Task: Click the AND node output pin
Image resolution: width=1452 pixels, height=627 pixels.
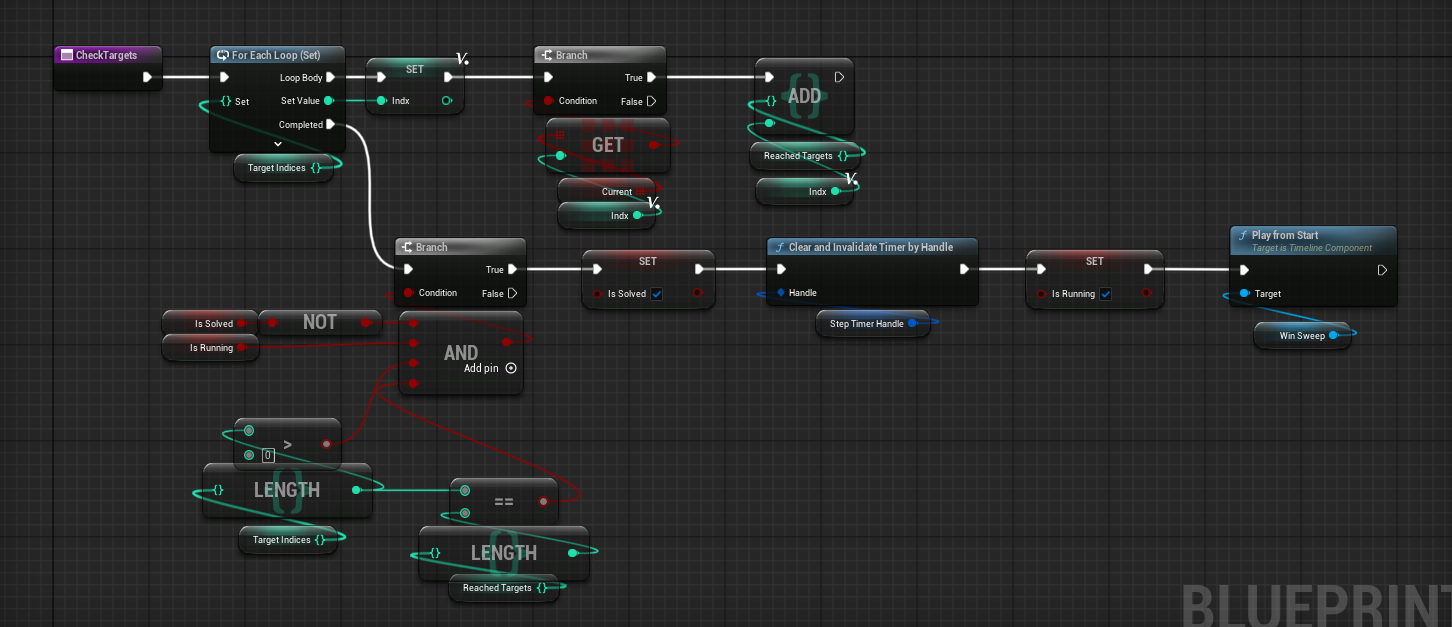Action: (x=507, y=342)
